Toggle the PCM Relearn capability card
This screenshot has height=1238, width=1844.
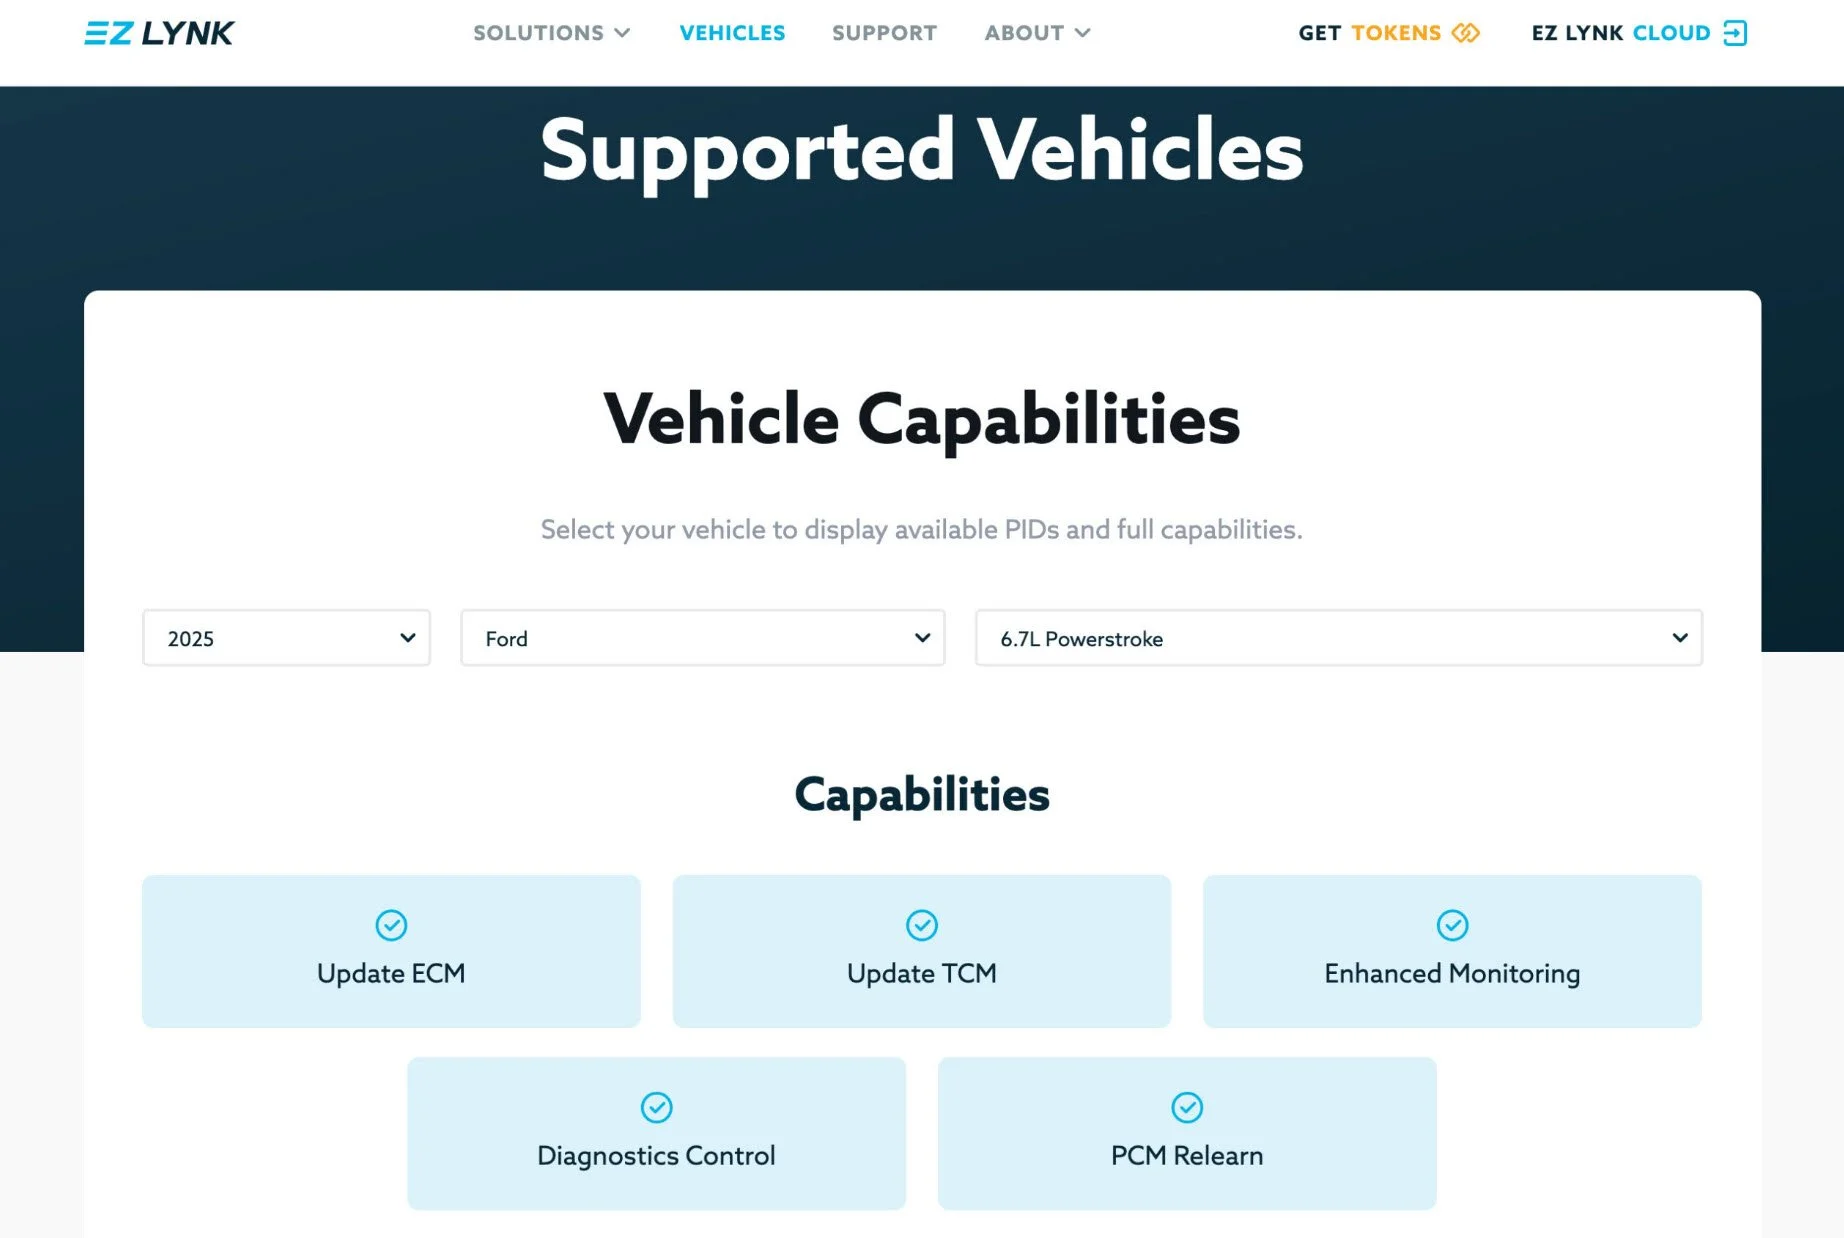coord(1186,1133)
